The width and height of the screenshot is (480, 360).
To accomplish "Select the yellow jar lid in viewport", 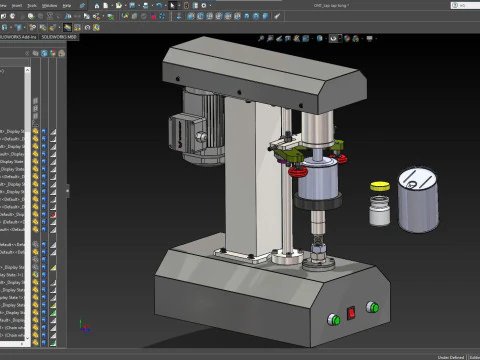I will [380, 186].
